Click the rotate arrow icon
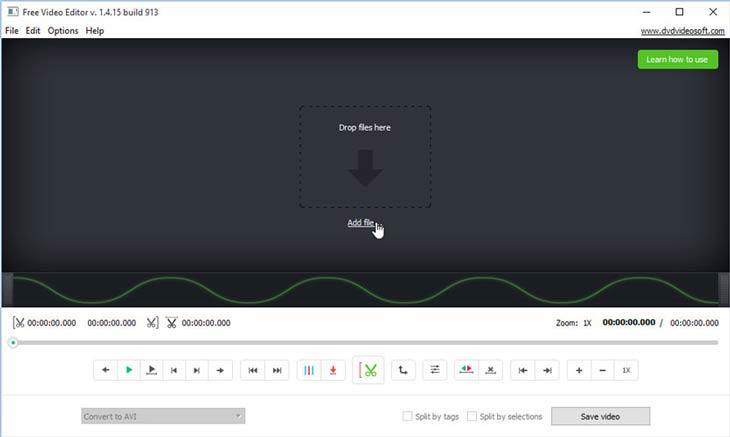Image resolution: width=730 pixels, height=437 pixels. tap(403, 370)
